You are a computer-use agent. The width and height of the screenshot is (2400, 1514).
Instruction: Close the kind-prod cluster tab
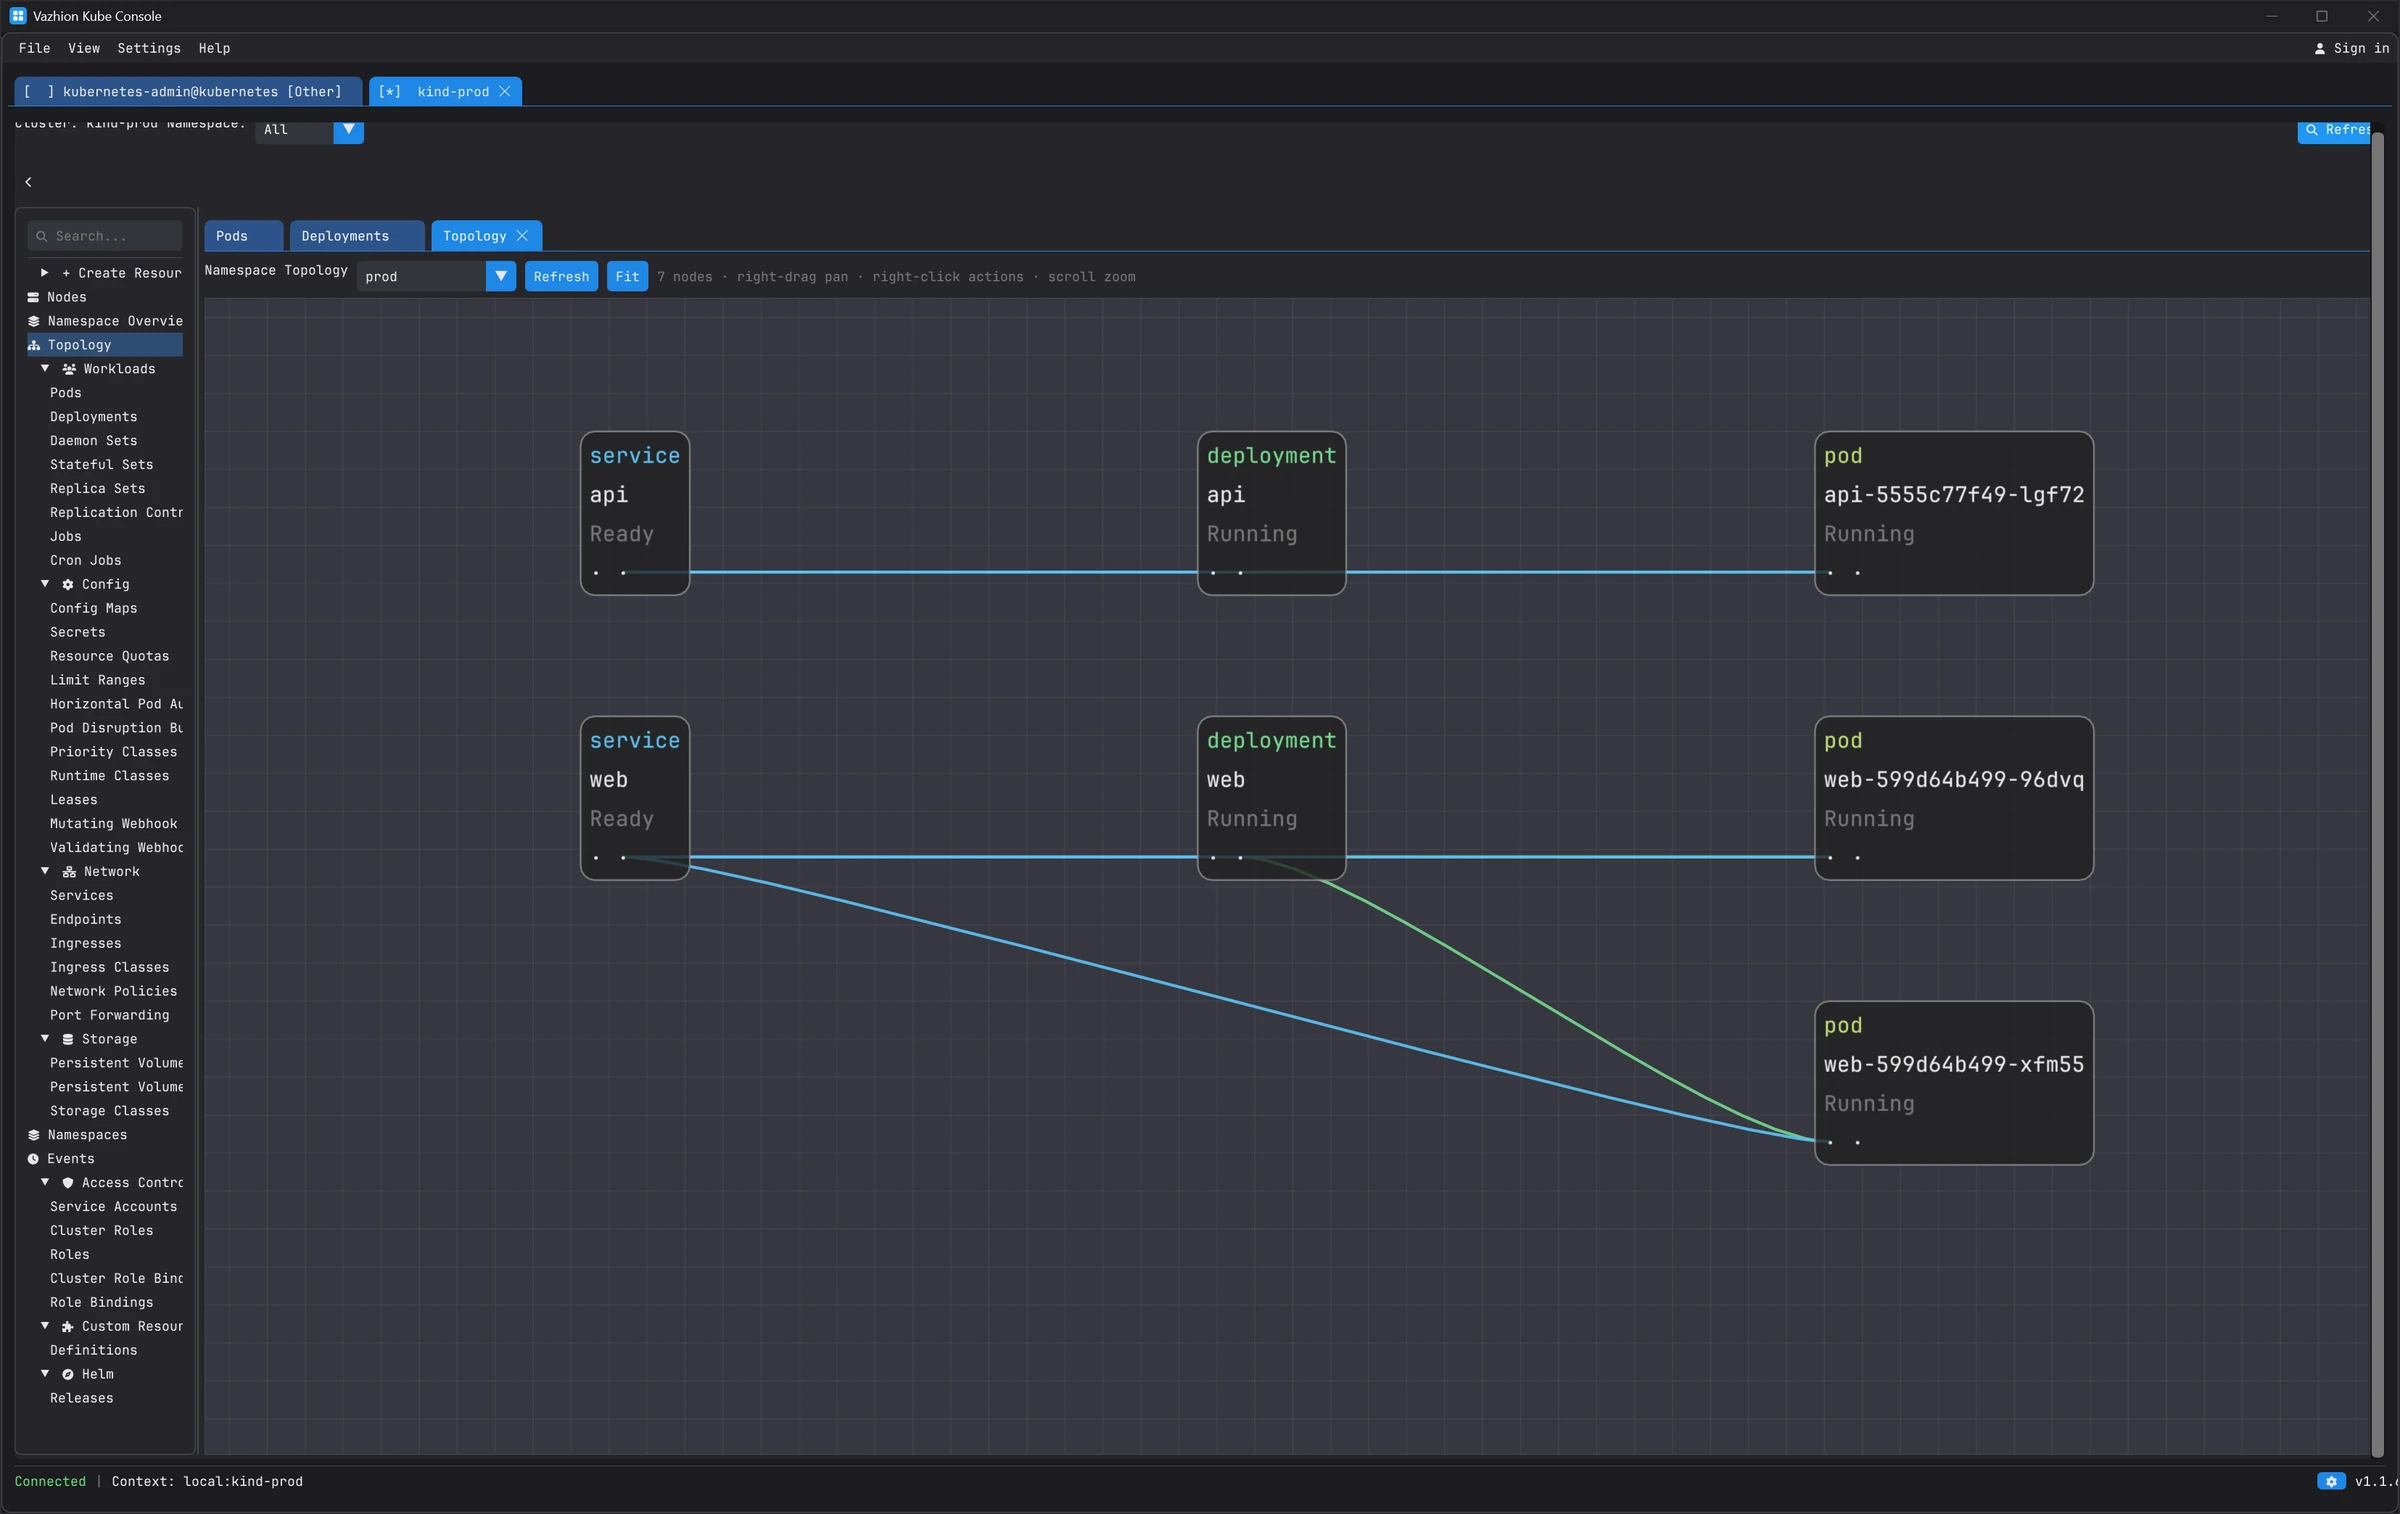[505, 91]
